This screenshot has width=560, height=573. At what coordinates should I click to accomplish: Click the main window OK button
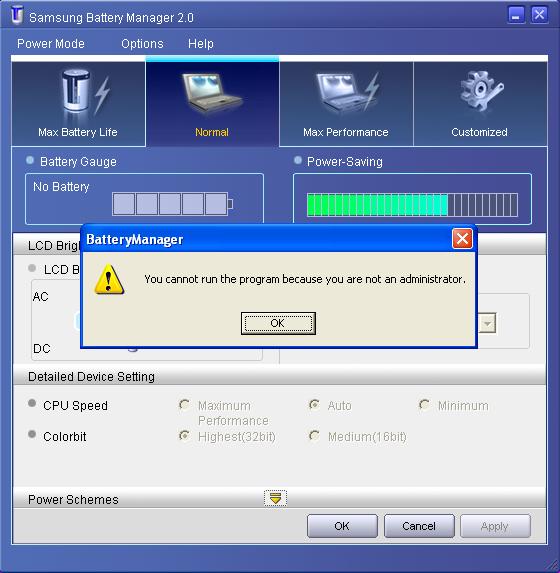pos(342,526)
